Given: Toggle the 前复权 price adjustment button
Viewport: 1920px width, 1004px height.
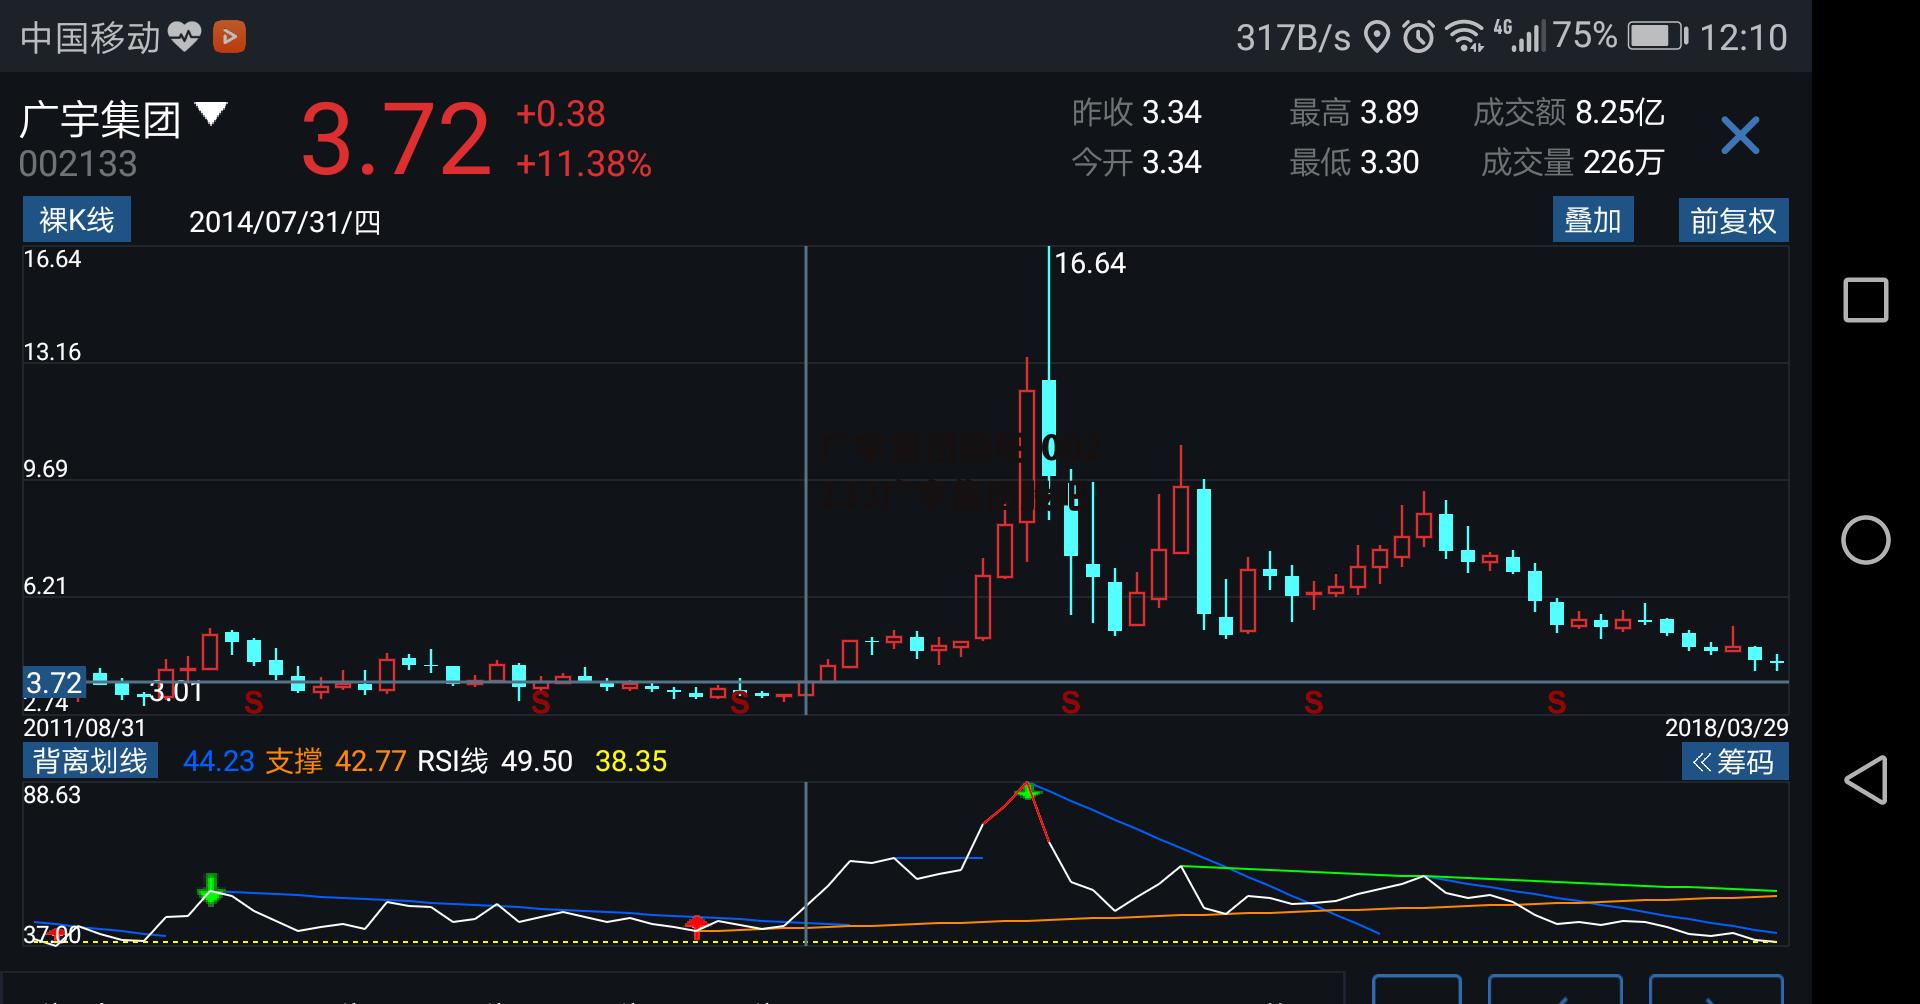Looking at the screenshot, I should (1733, 220).
